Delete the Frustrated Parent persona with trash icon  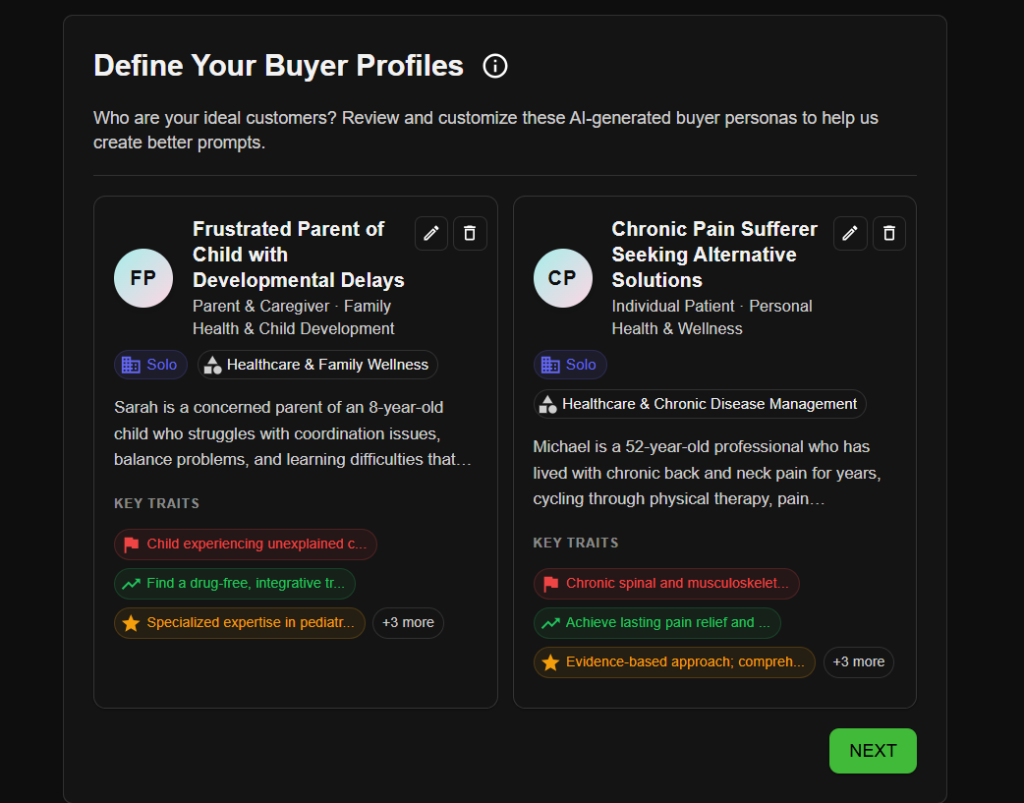(x=470, y=233)
